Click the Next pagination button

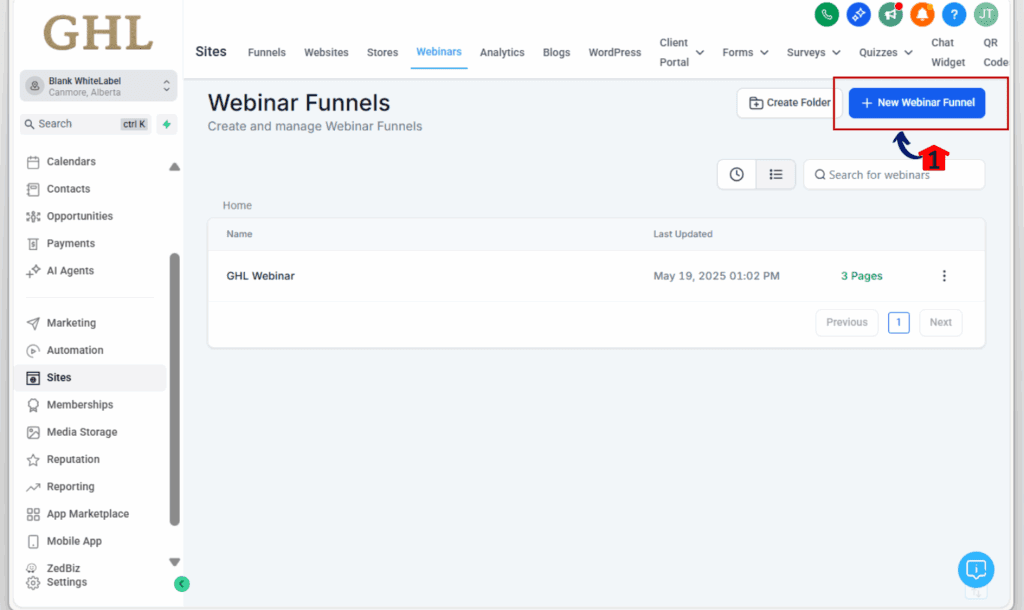coord(940,323)
